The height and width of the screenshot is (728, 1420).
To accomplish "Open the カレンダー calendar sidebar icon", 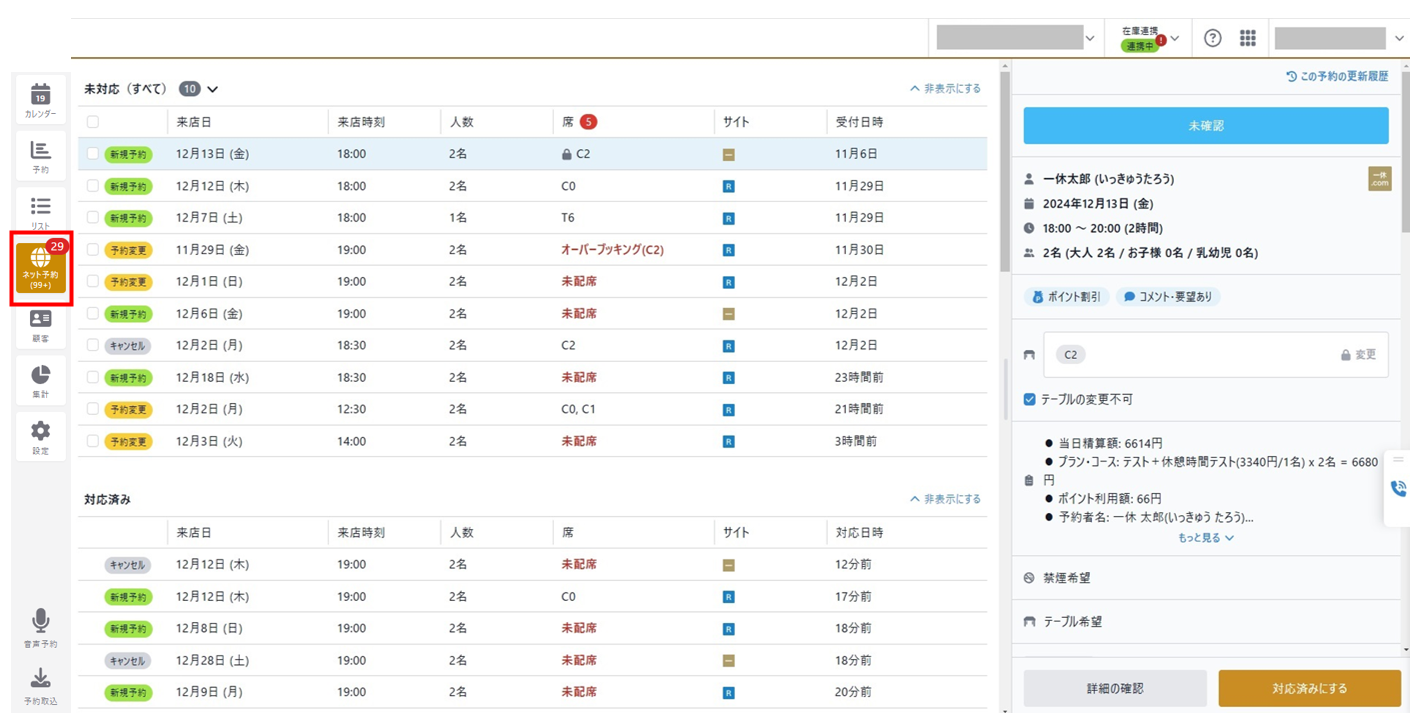I will pyautogui.click(x=40, y=100).
